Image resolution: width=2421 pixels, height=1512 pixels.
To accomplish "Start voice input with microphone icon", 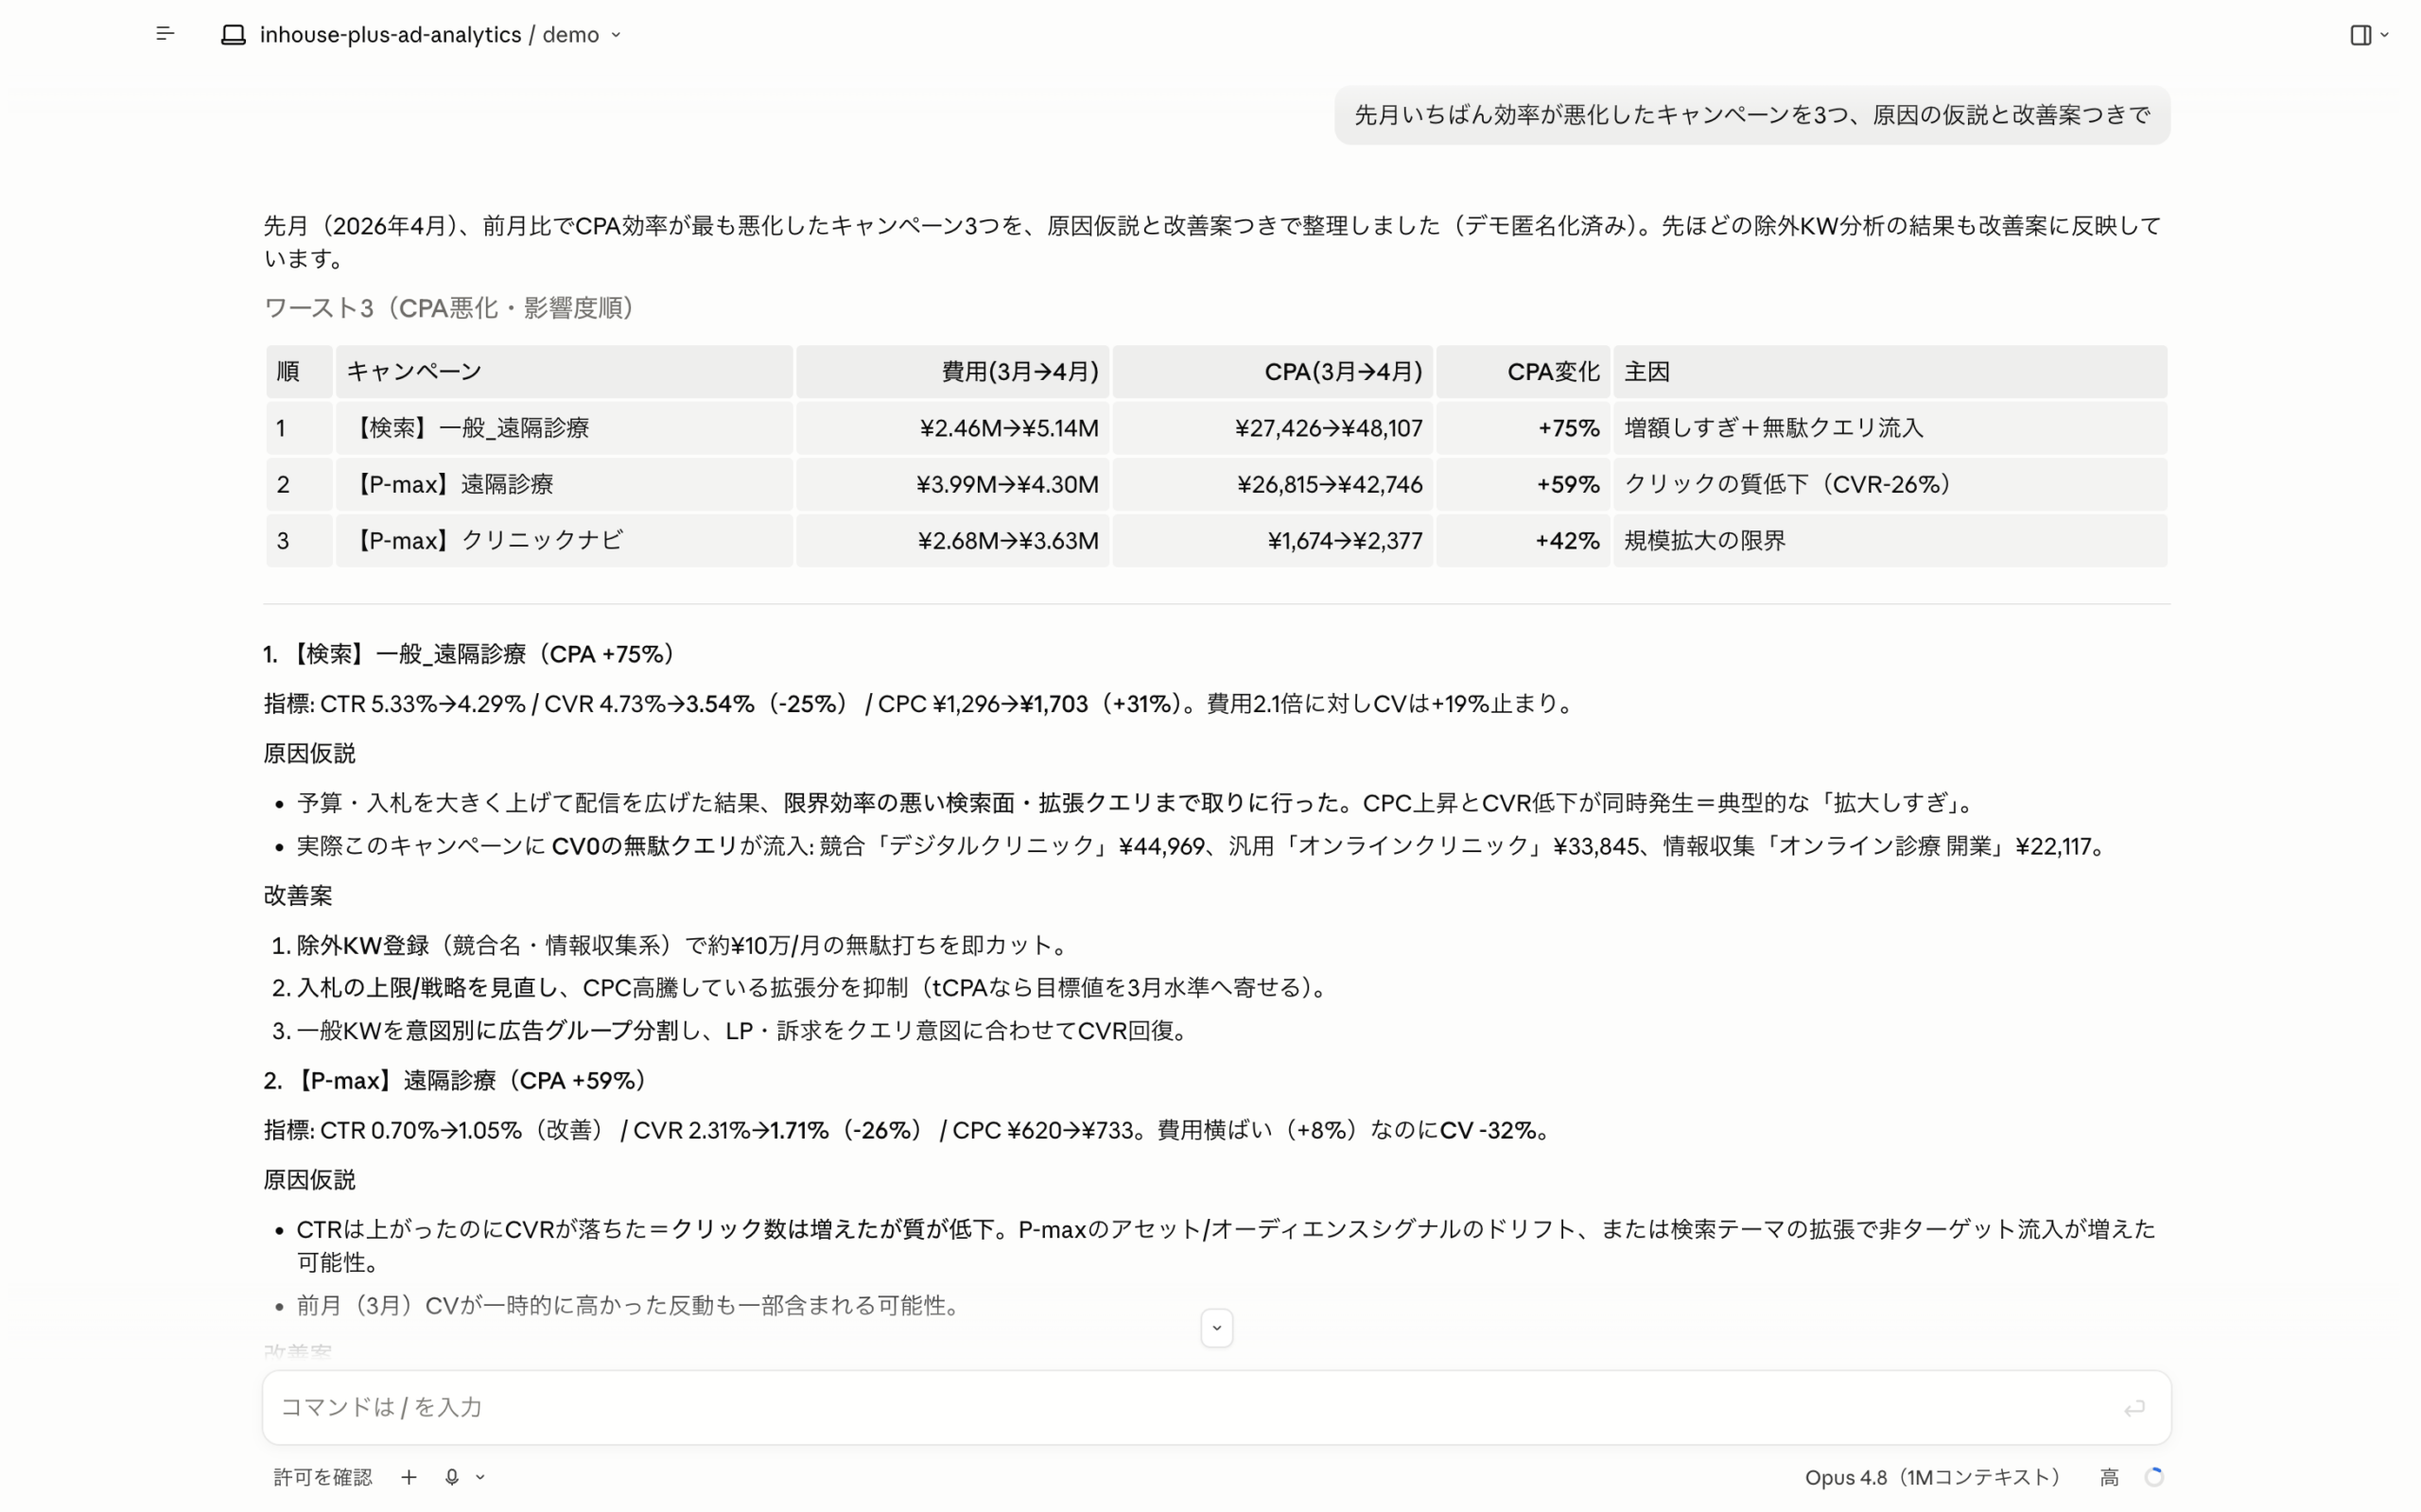I will tap(452, 1477).
